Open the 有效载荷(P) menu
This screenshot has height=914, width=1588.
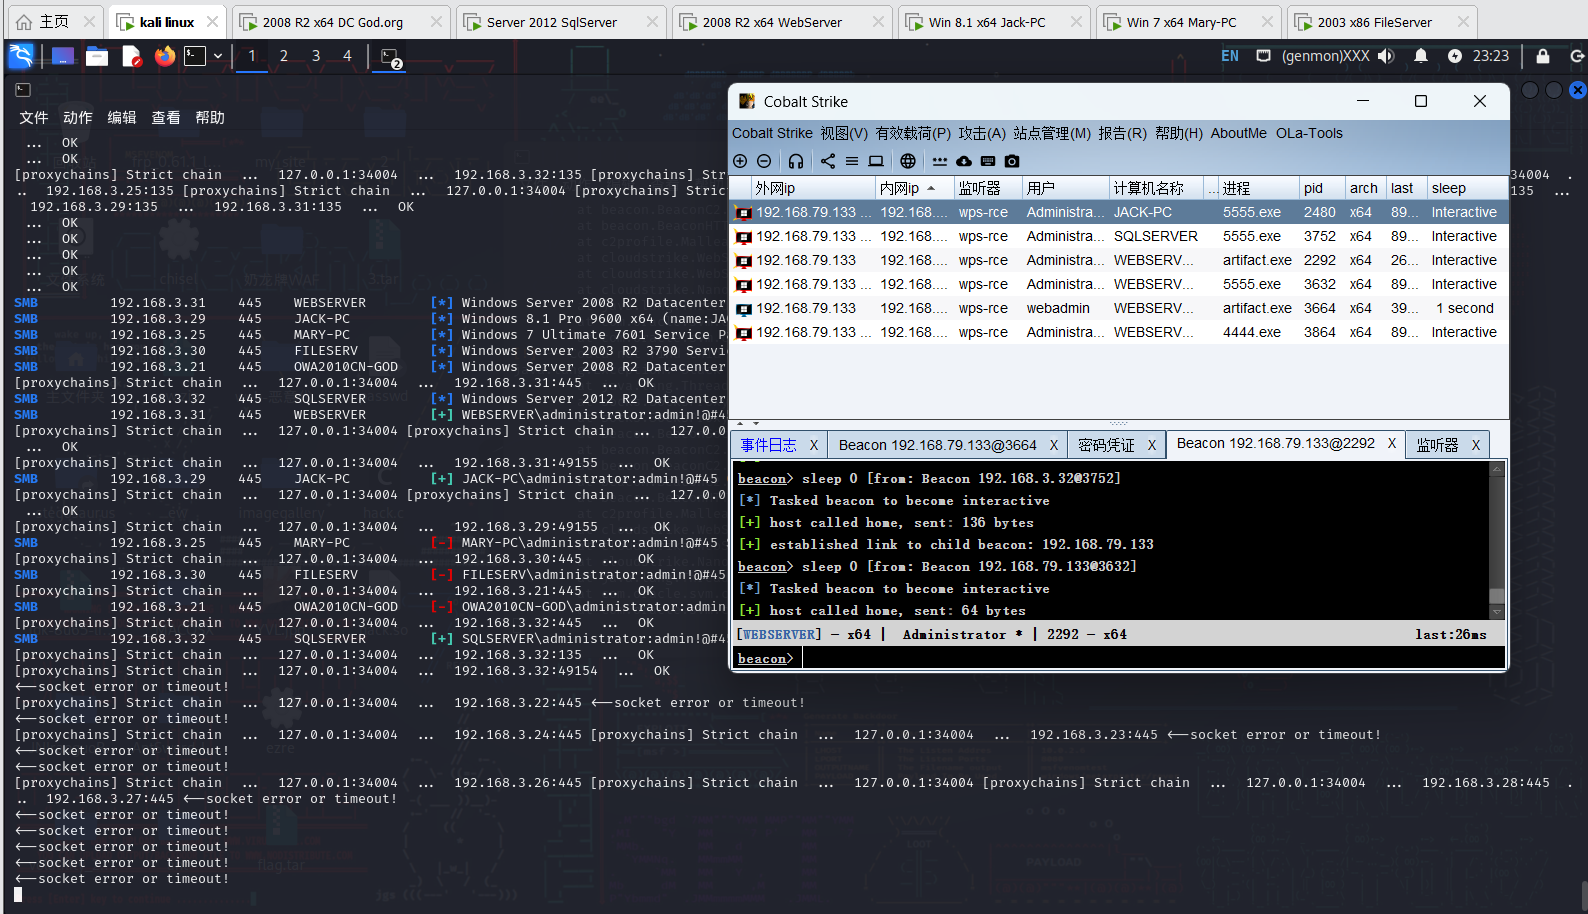913,133
